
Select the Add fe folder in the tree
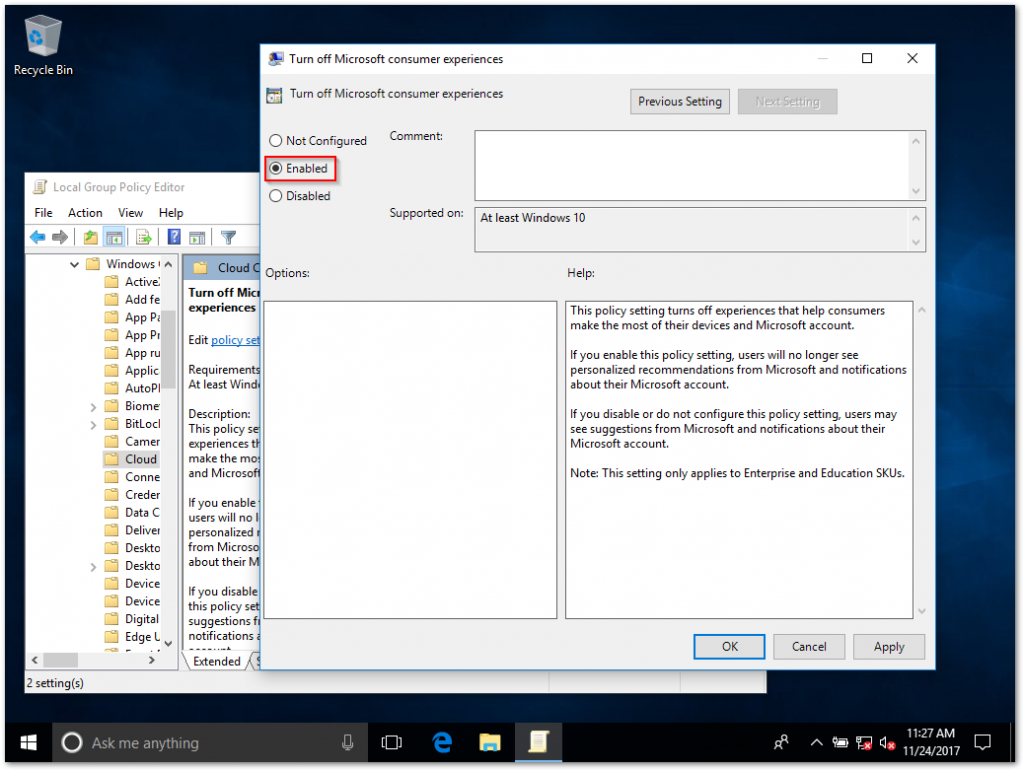click(132, 300)
